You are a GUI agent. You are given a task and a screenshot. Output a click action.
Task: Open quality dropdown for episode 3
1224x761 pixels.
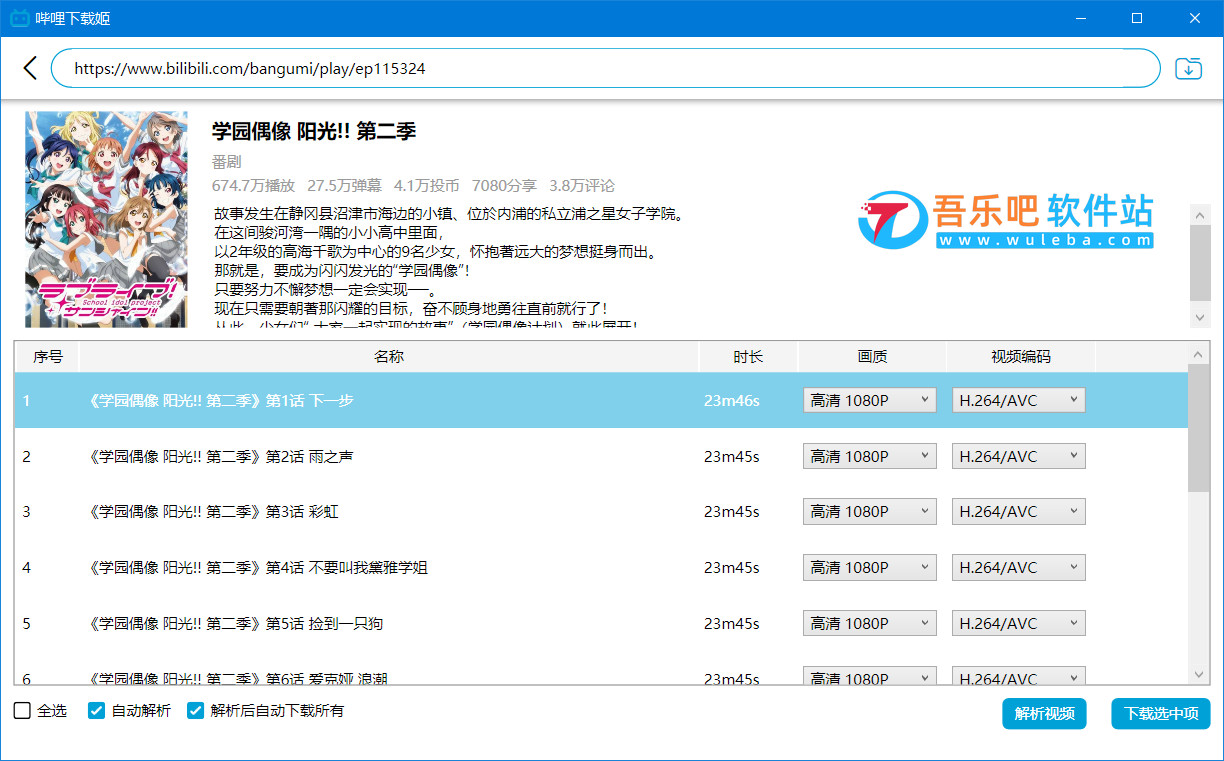coord(870,511)
